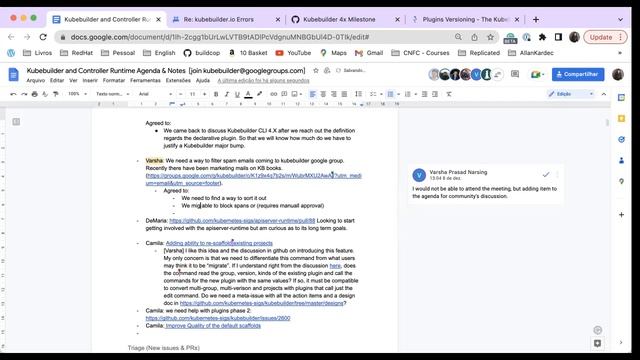Insert a link with the chain icon
640x360 pixels.
[273, 94]
